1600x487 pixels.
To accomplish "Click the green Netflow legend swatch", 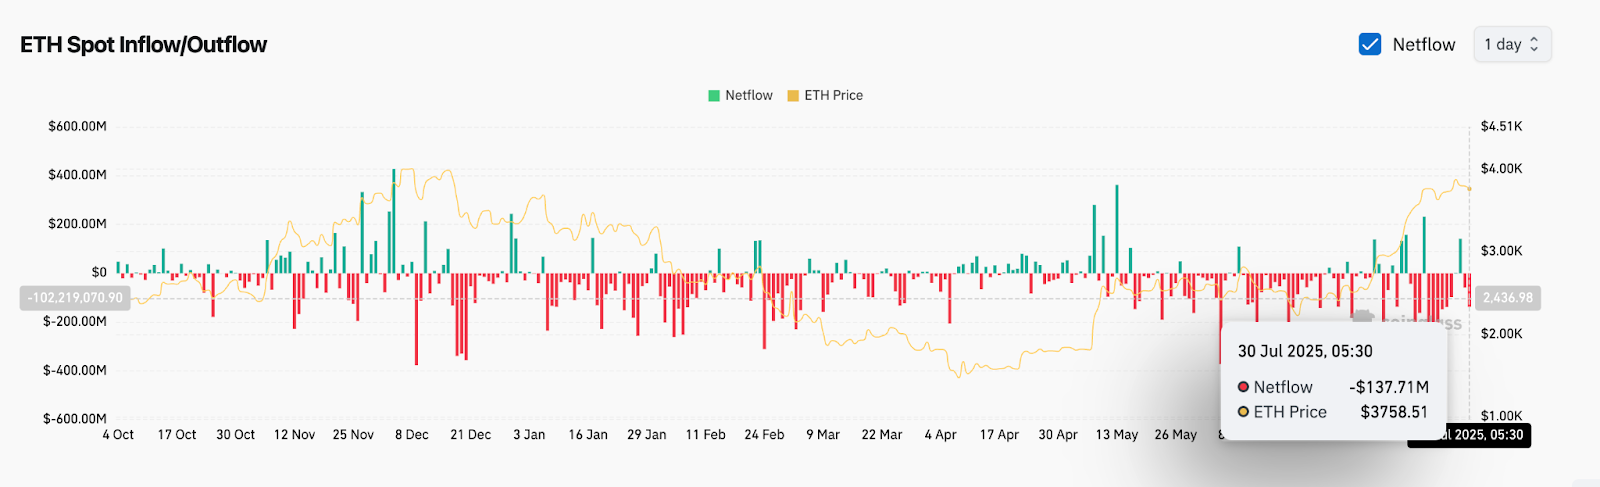I will pos(714,96).
